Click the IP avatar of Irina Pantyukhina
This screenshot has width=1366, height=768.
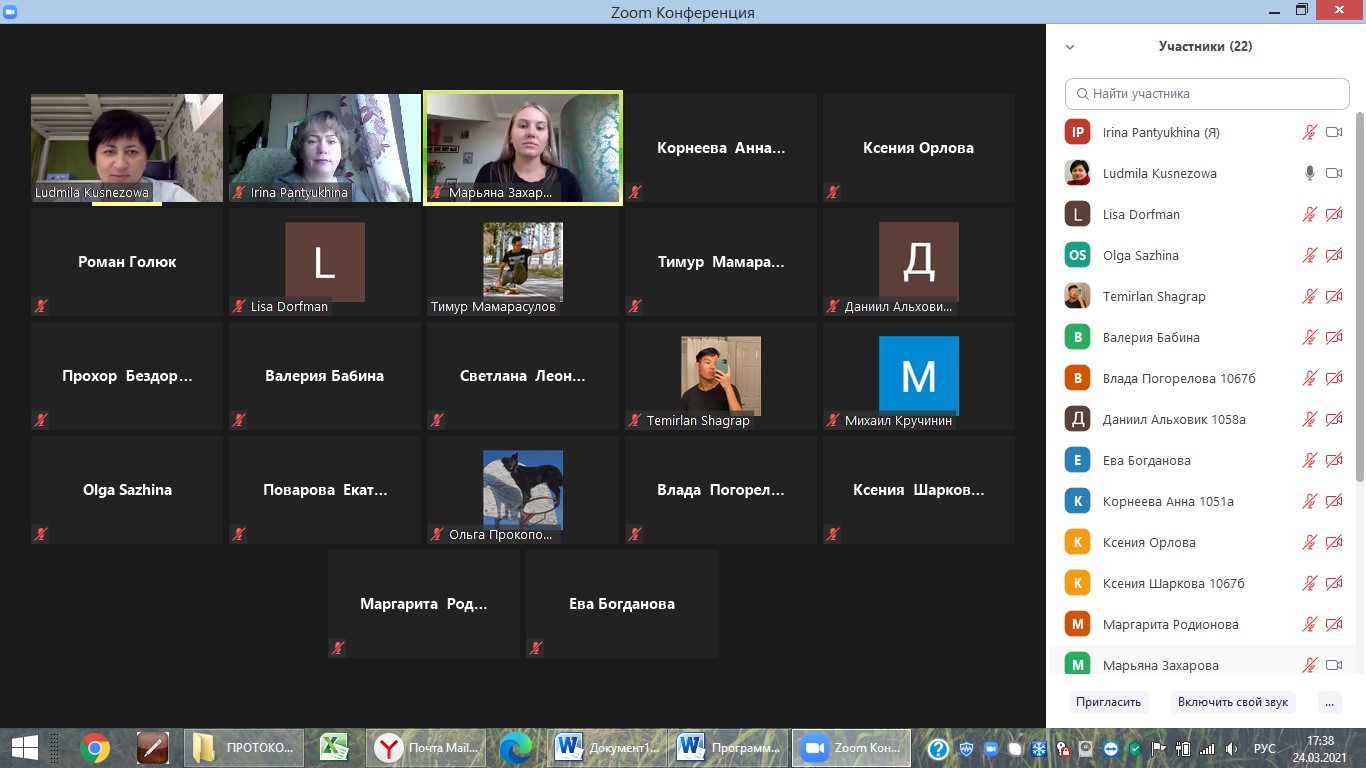tap(1077, 132)
